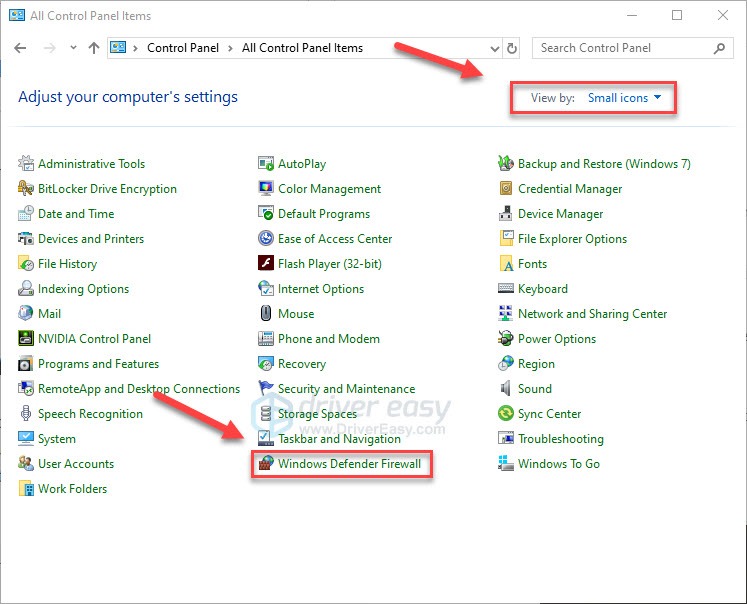Open the Sound speaker icon

click(506, 388)
